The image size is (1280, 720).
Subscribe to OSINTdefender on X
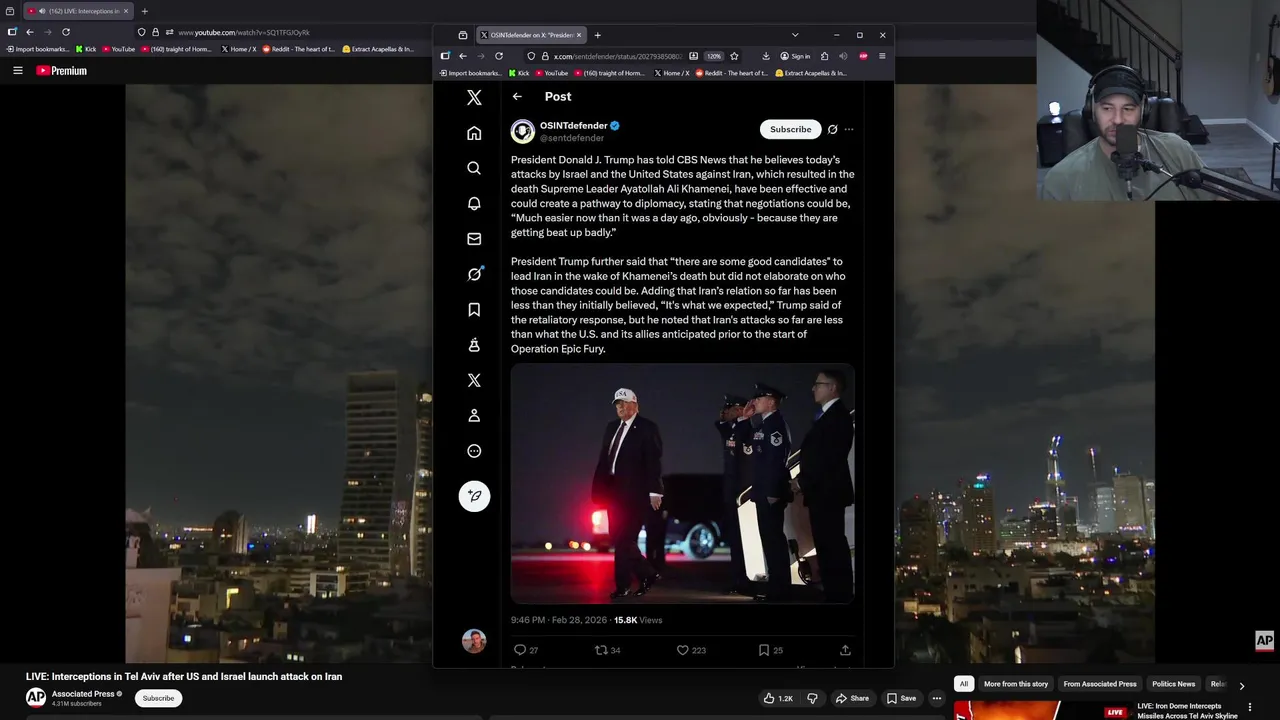(790, 129)
